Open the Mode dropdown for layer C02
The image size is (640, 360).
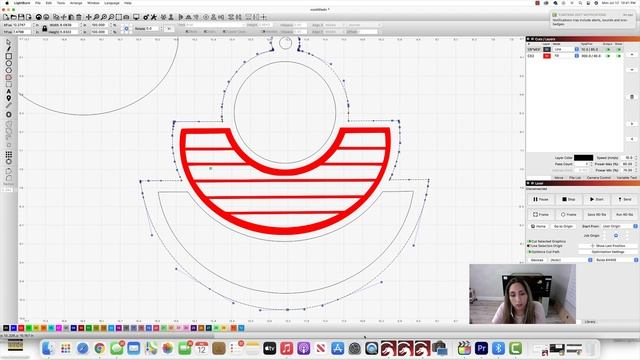[566, 56]
